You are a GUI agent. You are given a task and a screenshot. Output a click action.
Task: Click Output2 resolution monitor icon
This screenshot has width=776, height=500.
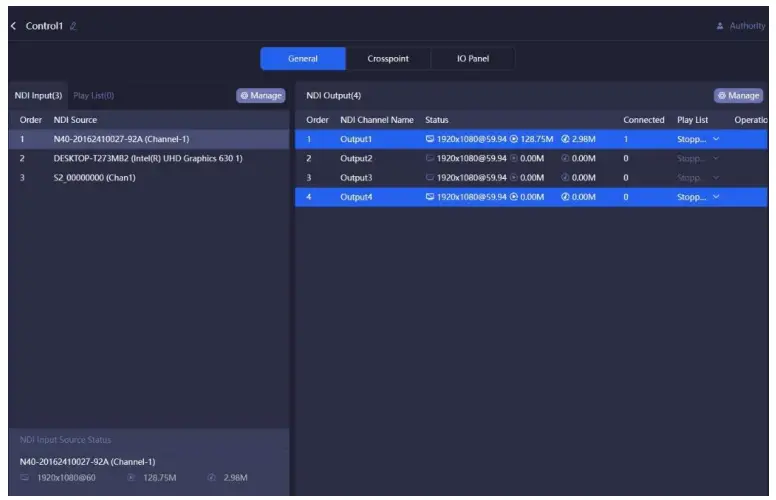pos(430,158)
